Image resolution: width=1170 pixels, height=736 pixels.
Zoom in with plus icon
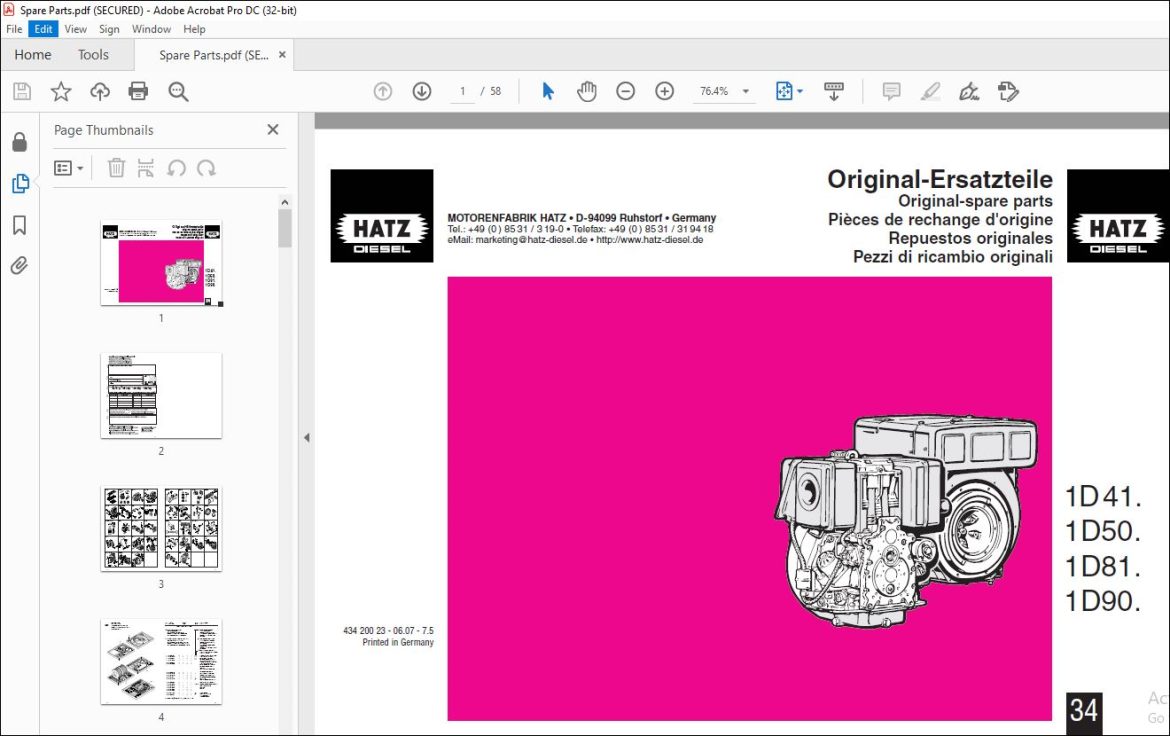coord(664,91)
